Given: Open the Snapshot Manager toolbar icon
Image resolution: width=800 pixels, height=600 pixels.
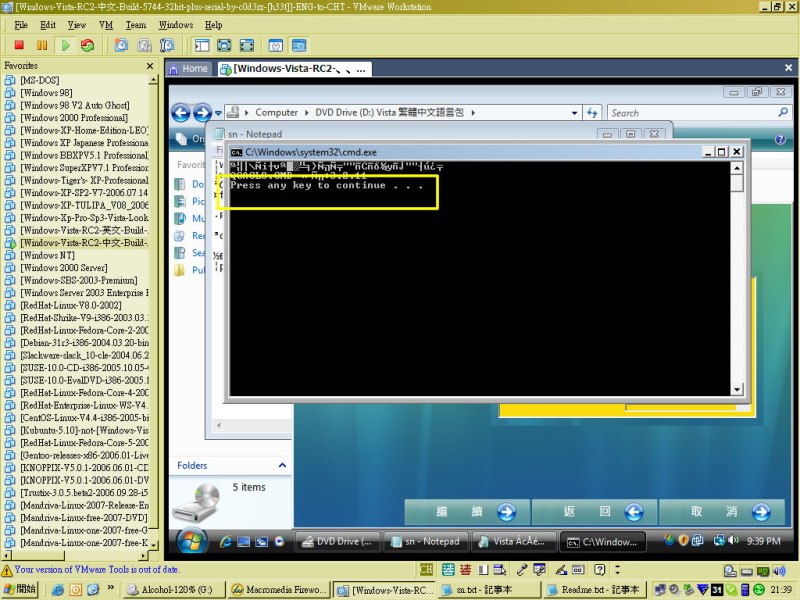Looking at the screenshot, I should 167,45.
